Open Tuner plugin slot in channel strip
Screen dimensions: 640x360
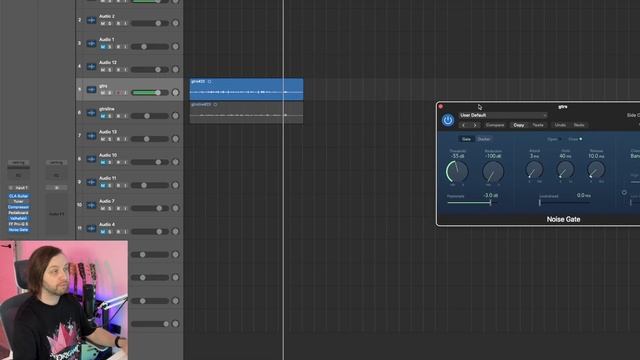pos(18,202)
